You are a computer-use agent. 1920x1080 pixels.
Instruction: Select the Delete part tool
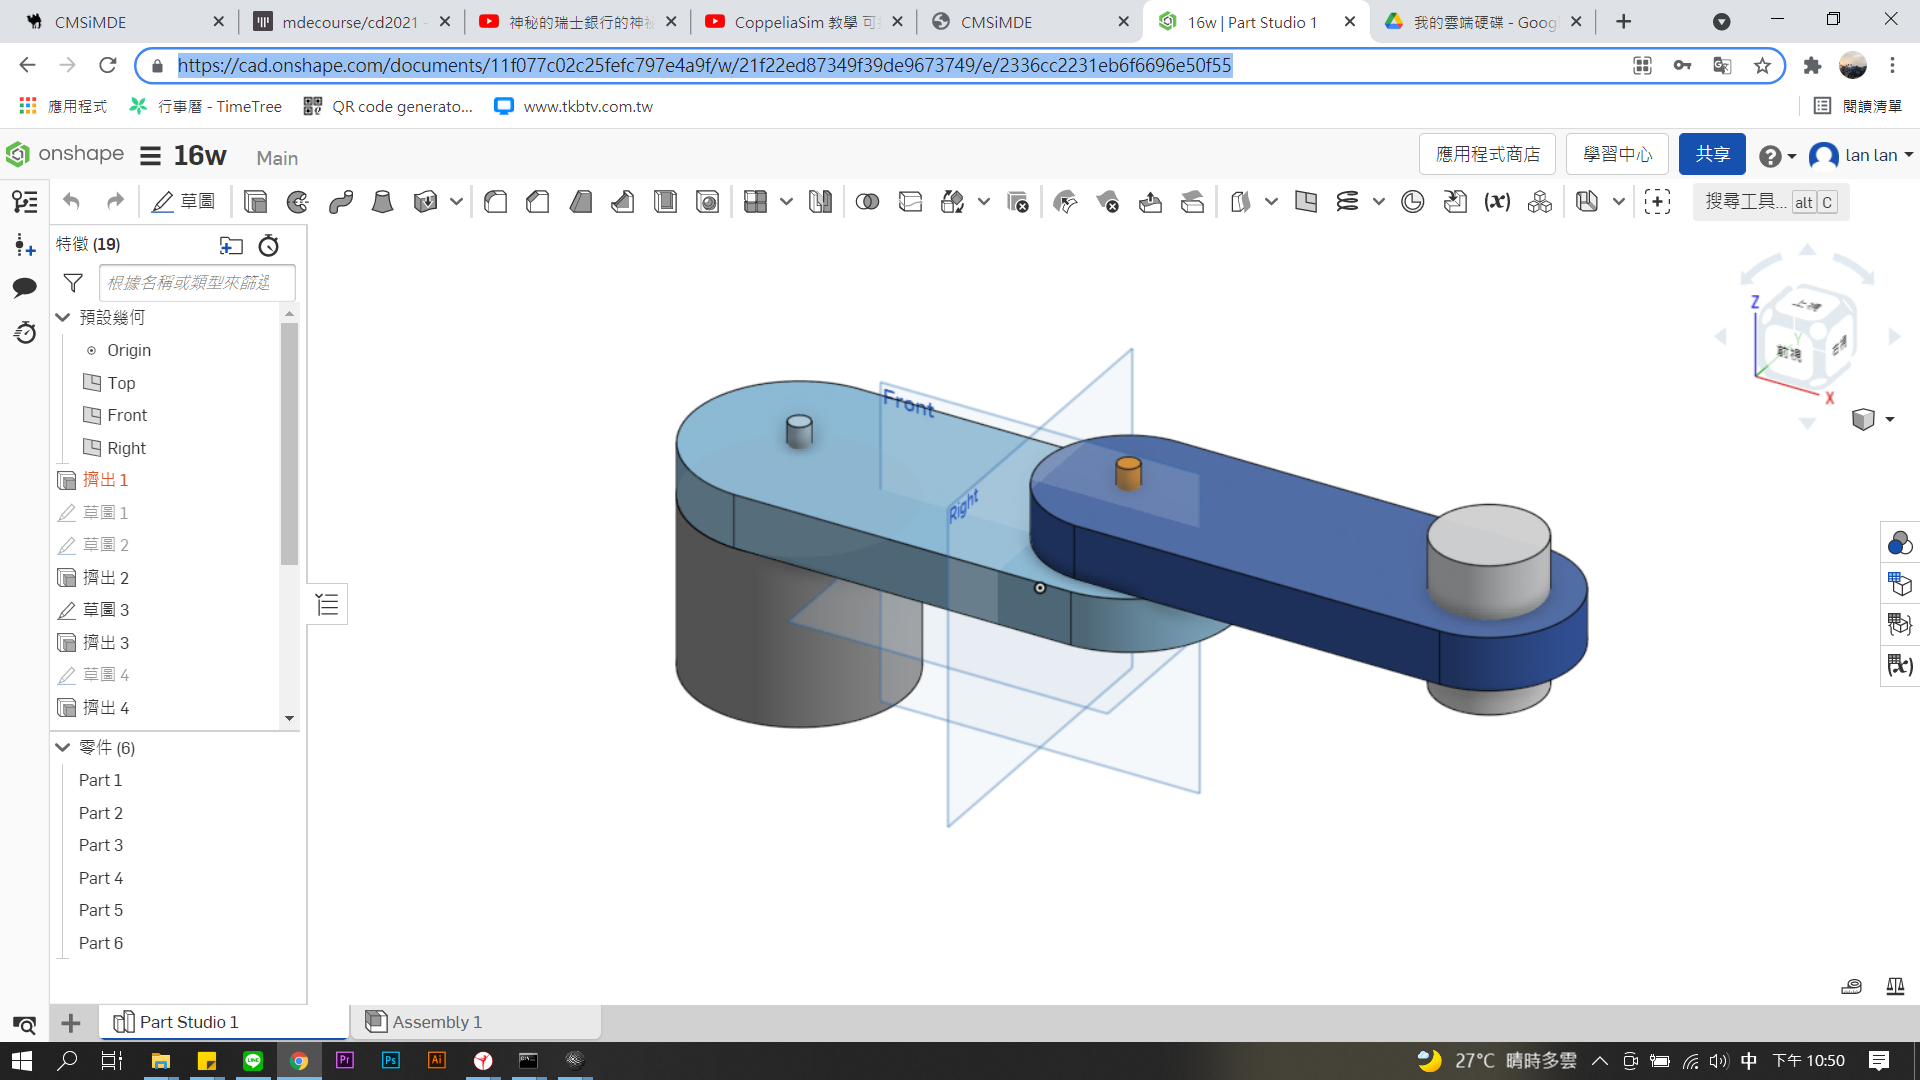(x=1017, y=202)
